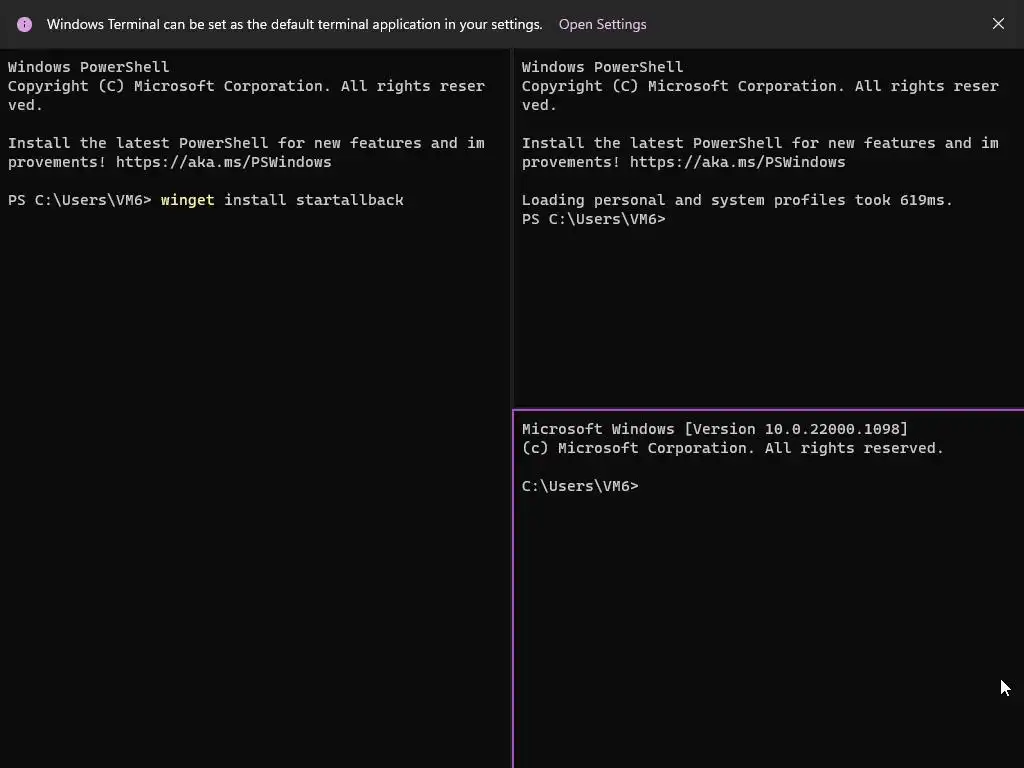Click 'Windows PowerShell' header in left pane

88,67
